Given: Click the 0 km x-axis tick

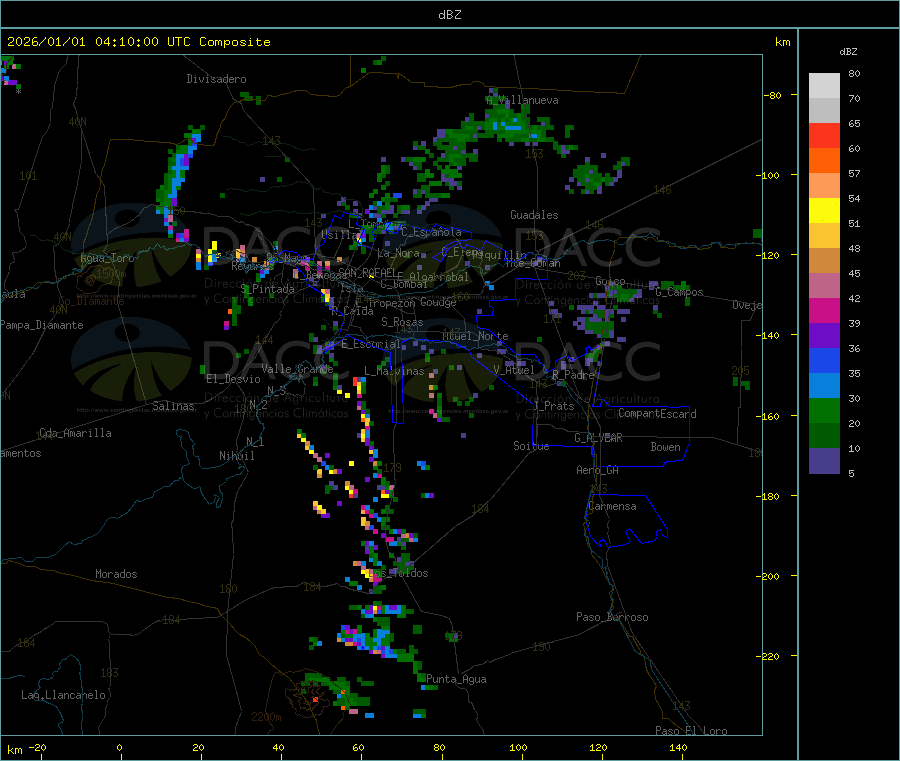Looking at the screenshot, I should pyautogui.click(x=119, y=747).
